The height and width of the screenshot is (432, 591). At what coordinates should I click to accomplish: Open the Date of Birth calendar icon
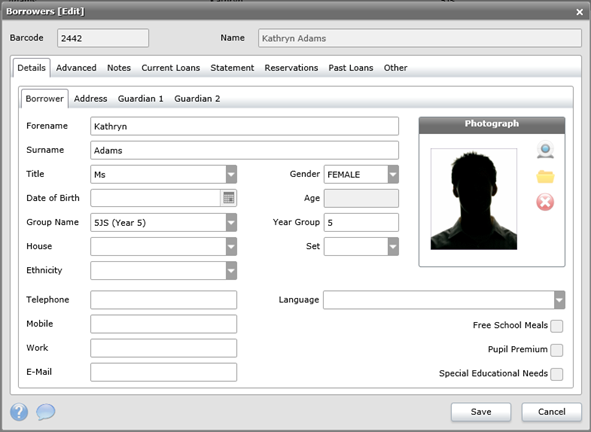coord(228,198)
